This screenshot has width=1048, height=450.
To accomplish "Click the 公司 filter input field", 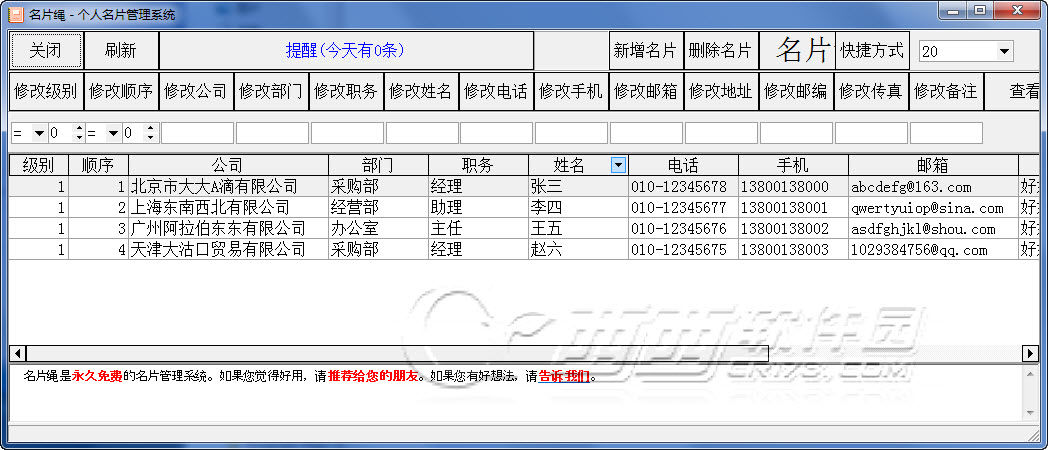I will click(x=197, y=133).
